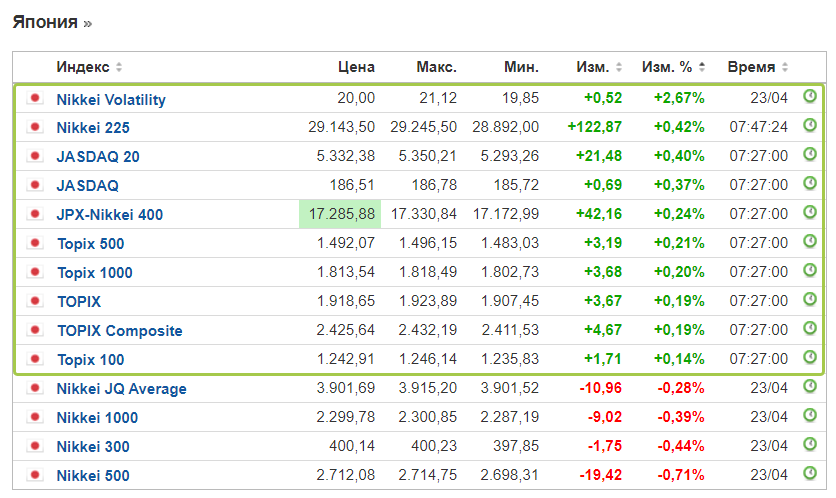Click highlighted price 17.285,88

342,214
